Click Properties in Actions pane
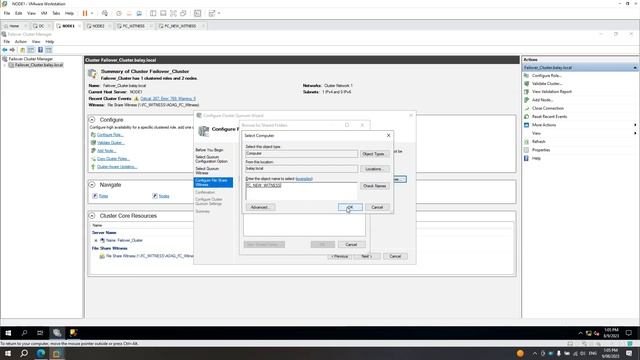 (541, 150)
